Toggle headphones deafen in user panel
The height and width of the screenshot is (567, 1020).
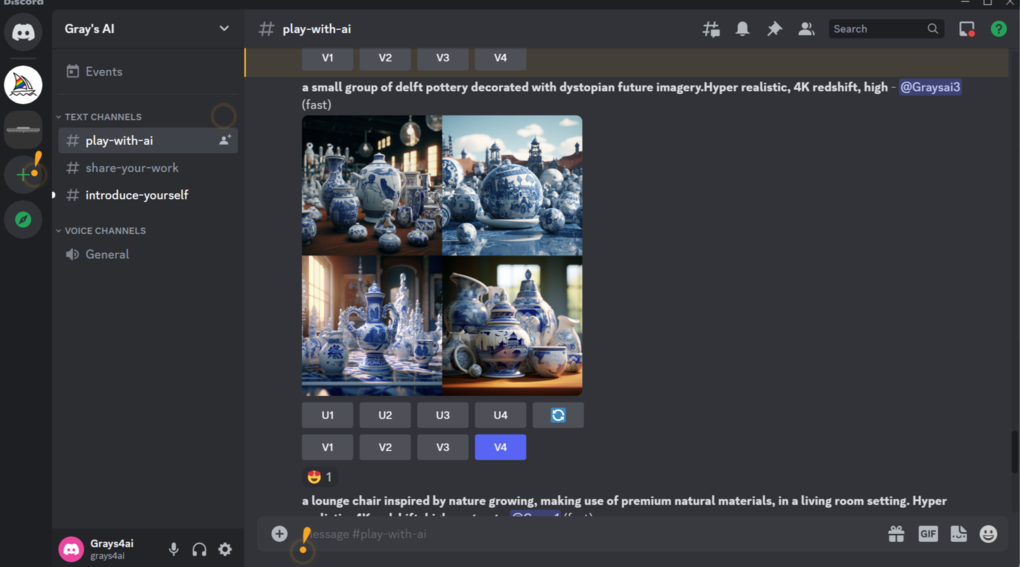[199, 549]
